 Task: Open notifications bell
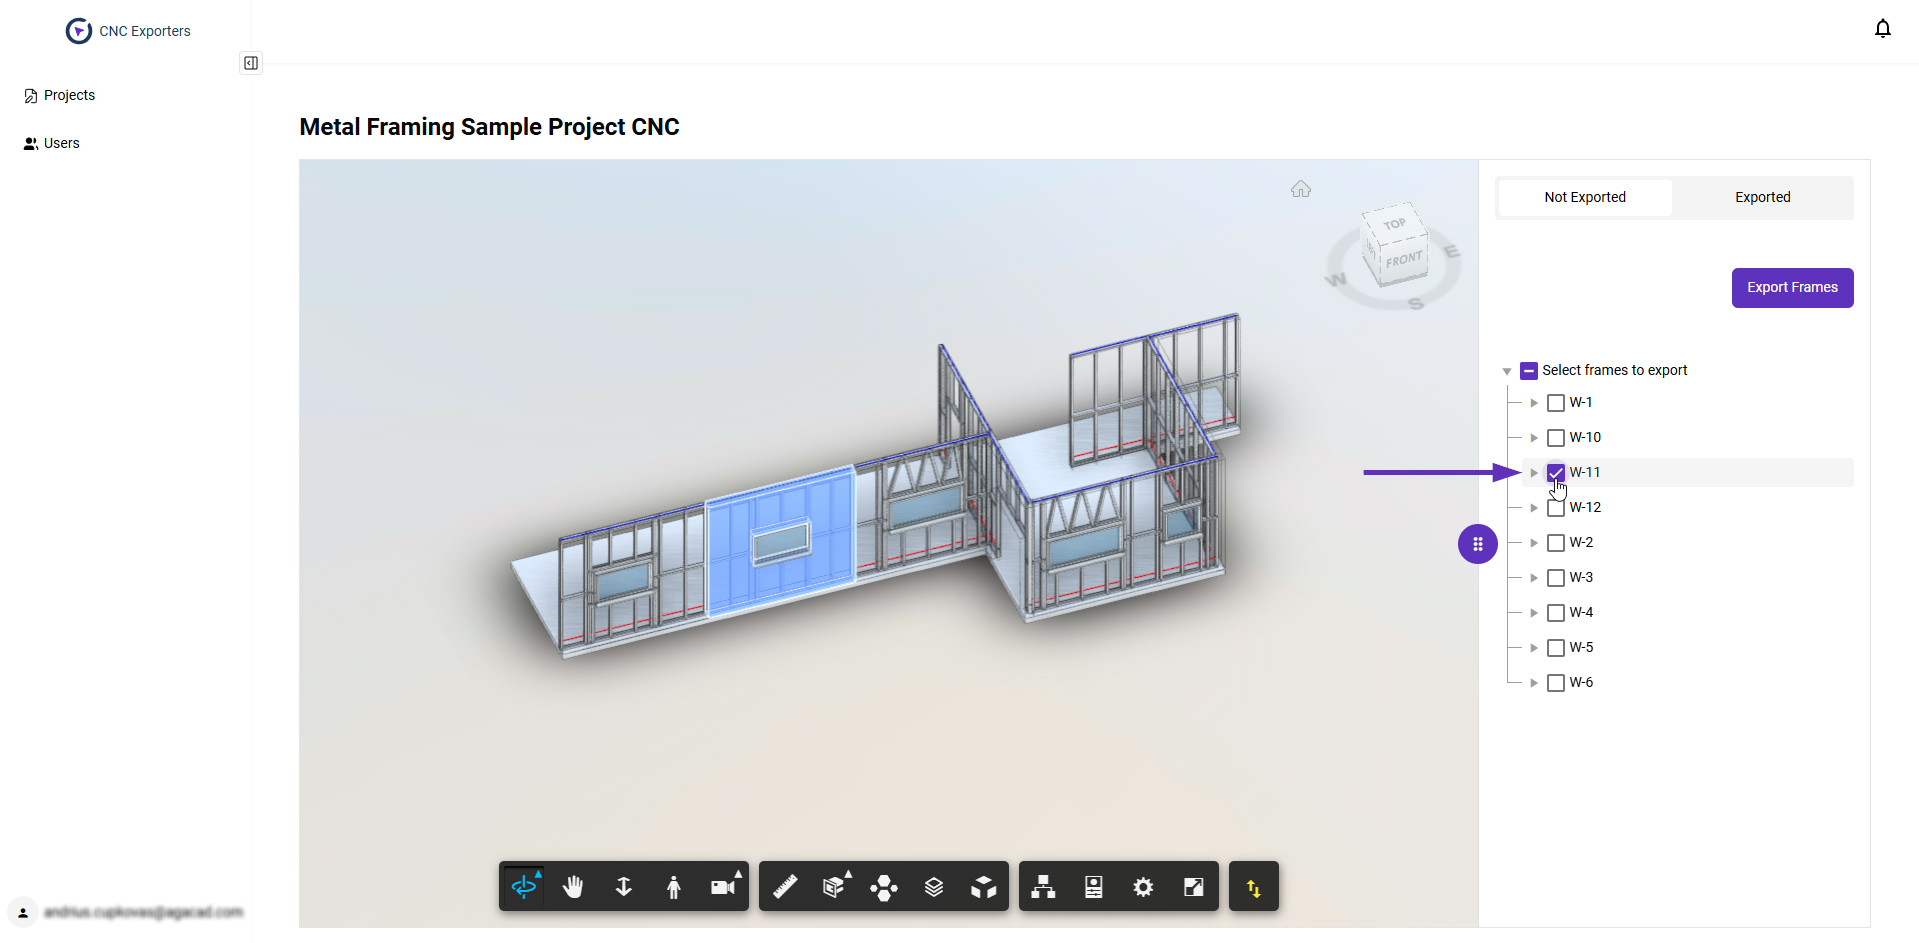[1882, 29]
